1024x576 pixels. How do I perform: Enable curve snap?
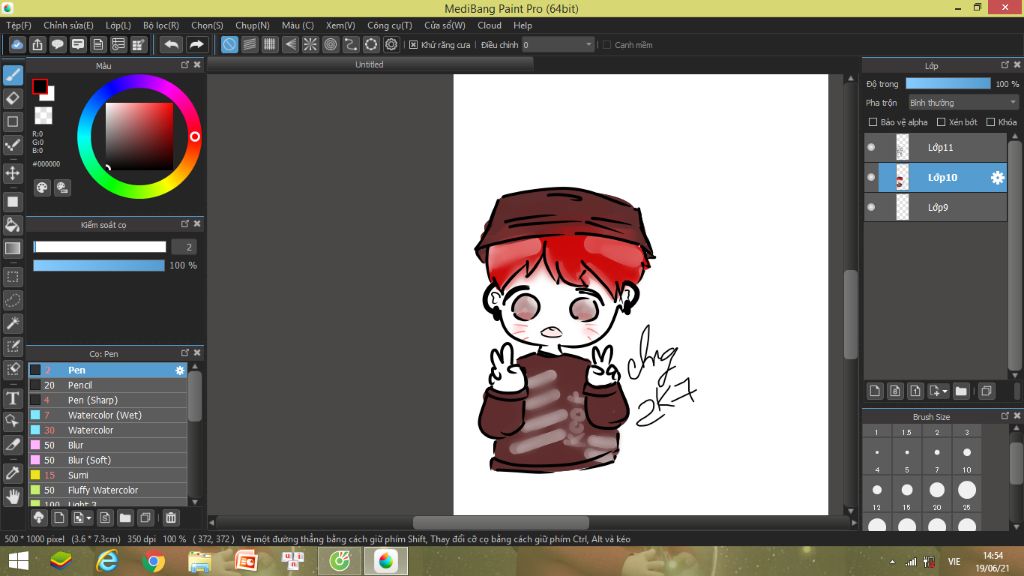pyautogui.click(x=351, y=44)
